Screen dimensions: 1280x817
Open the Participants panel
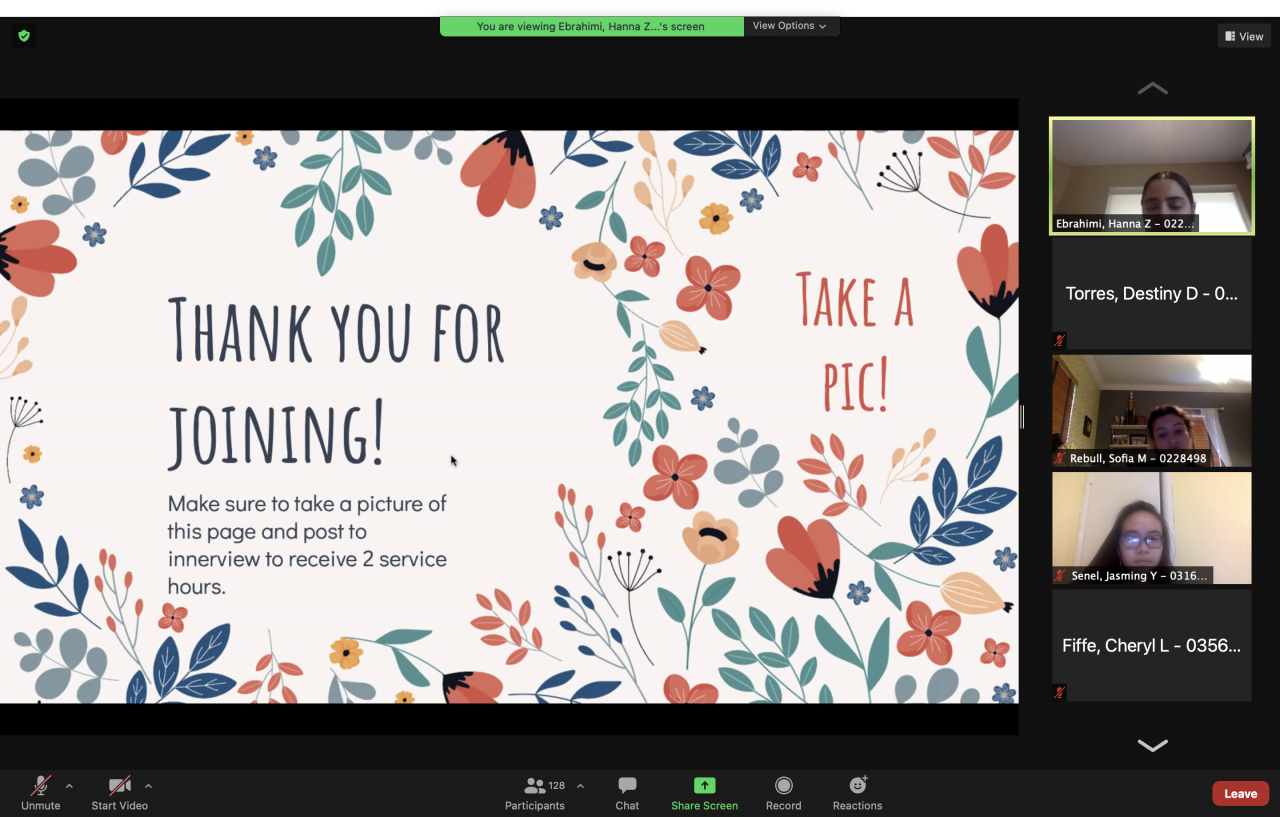point(535,787)
